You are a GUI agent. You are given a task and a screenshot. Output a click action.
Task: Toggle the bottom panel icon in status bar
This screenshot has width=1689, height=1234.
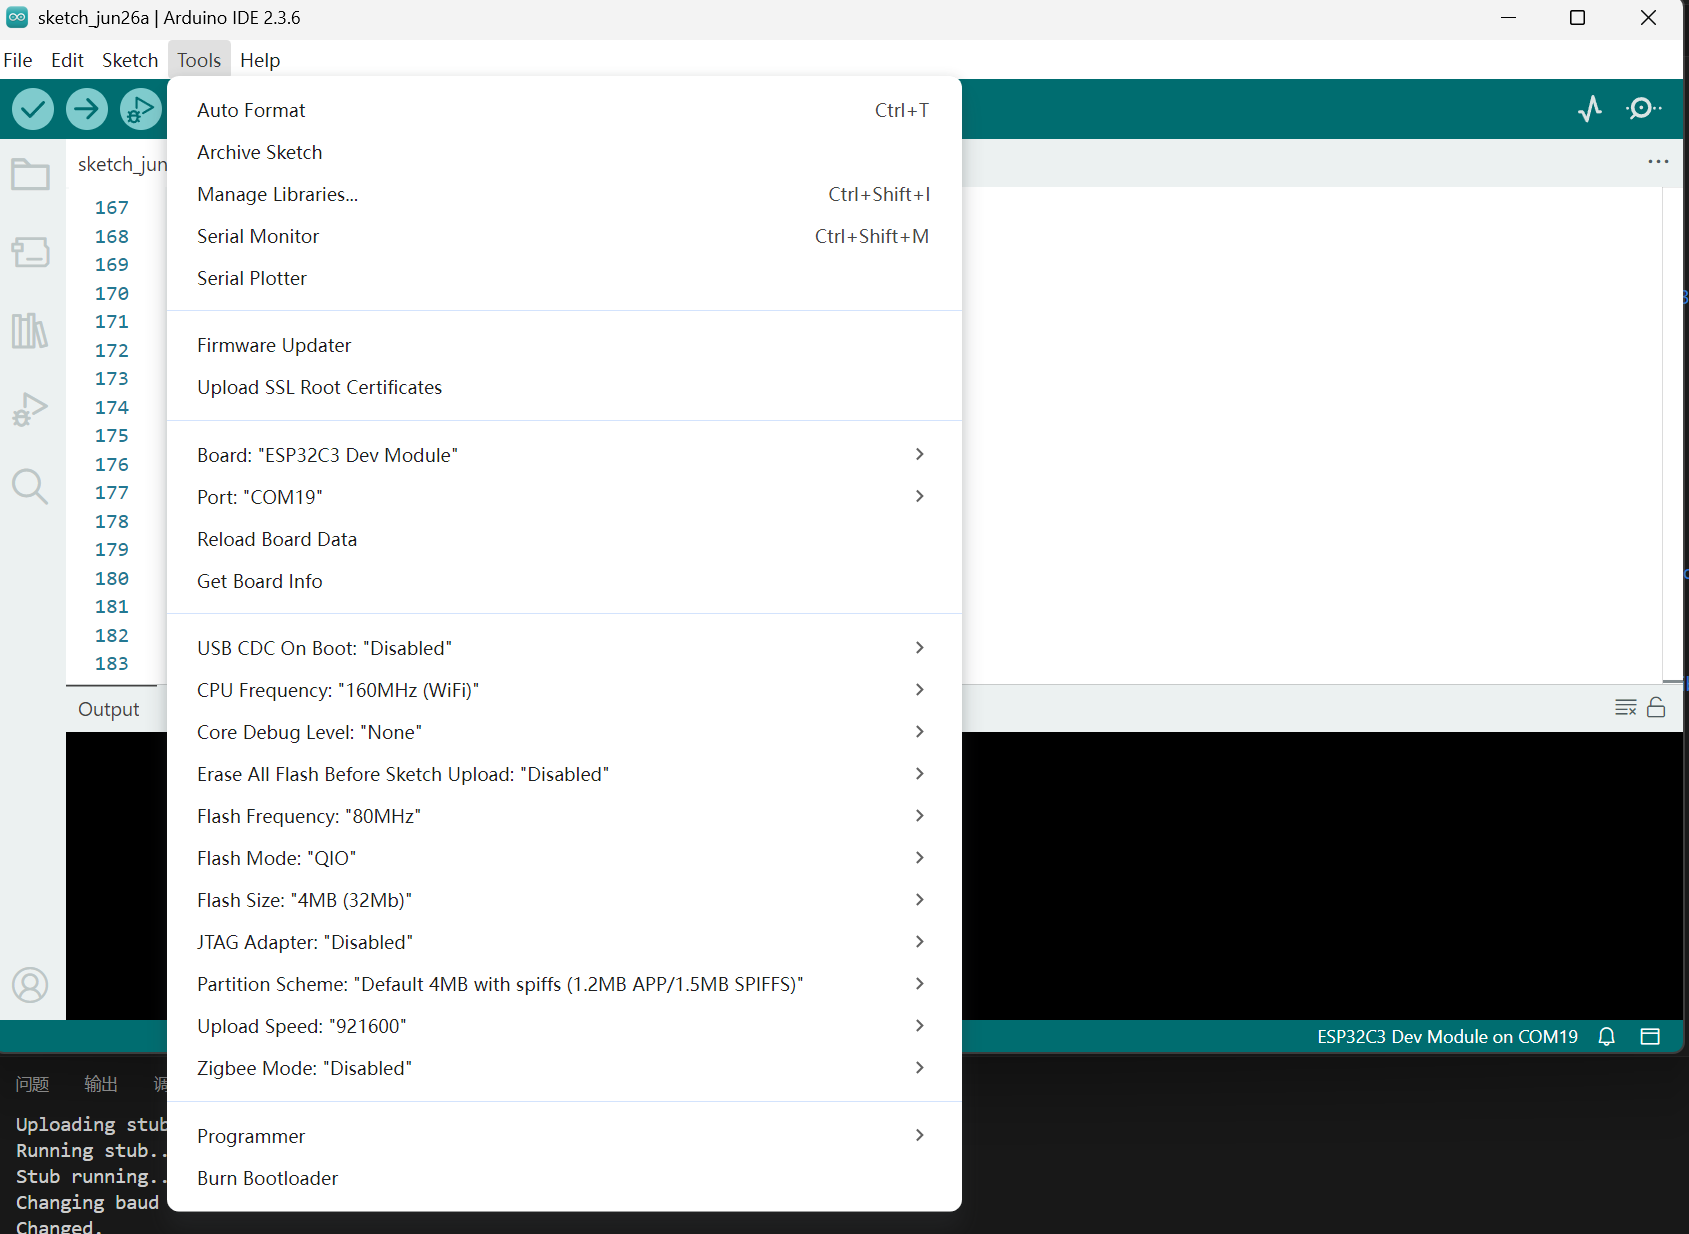(x=1650, y=1037)
